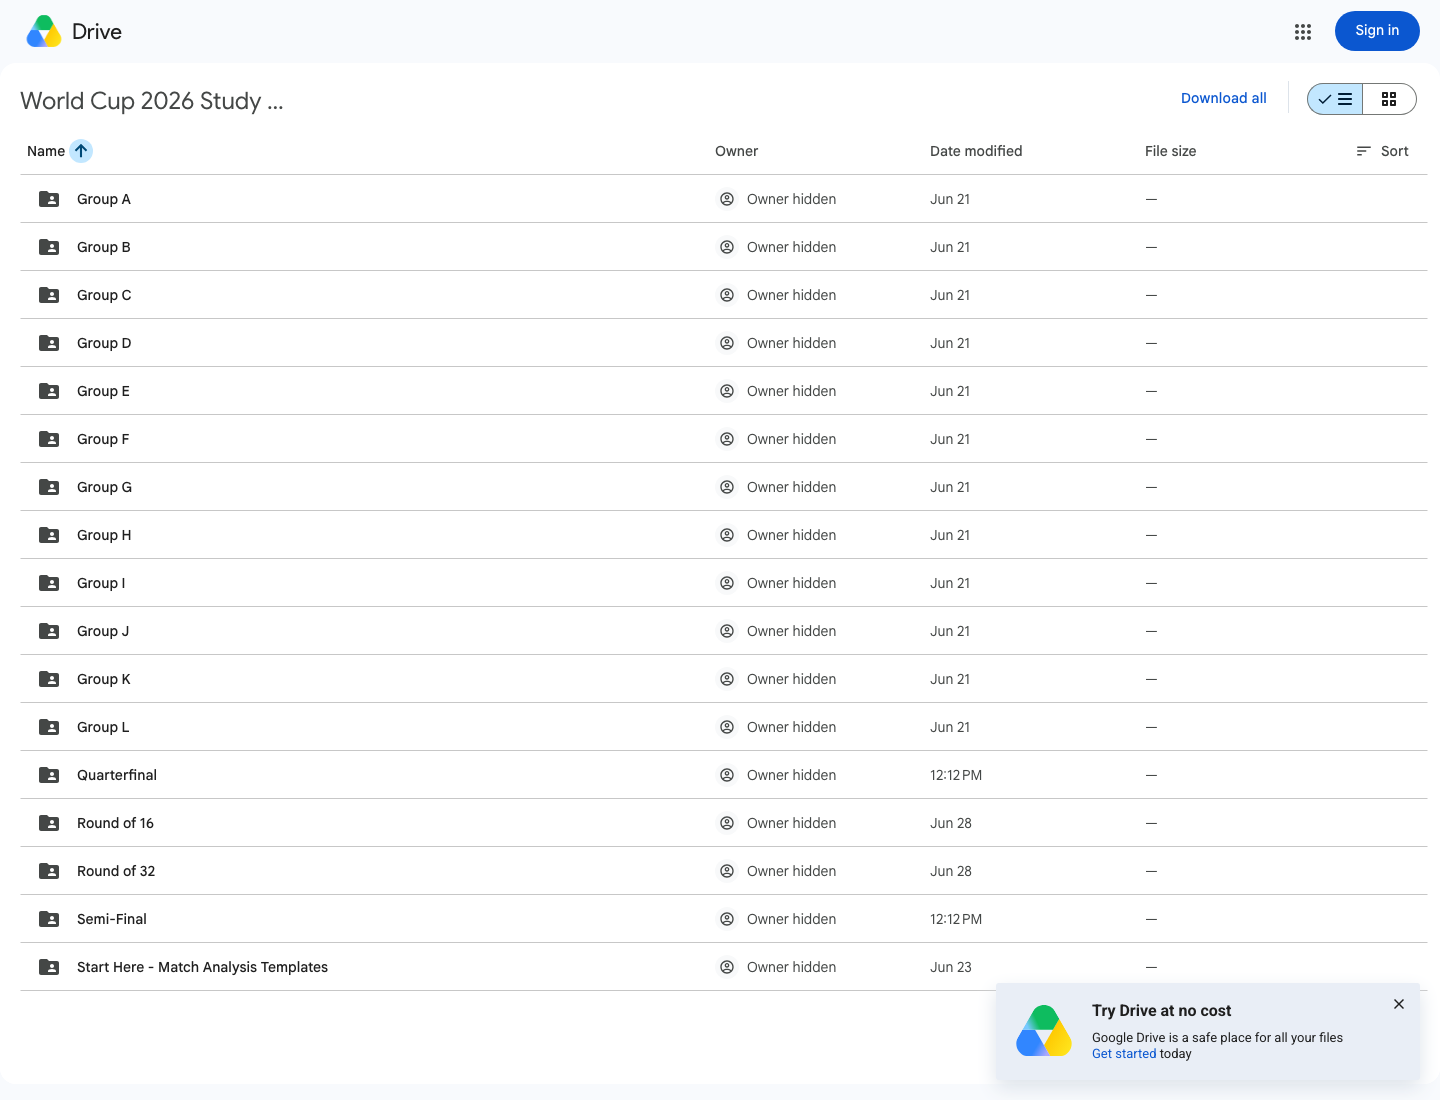Switch to grid layout view
Viewport: 1440px width, 1100px height.
point(1389,99)
